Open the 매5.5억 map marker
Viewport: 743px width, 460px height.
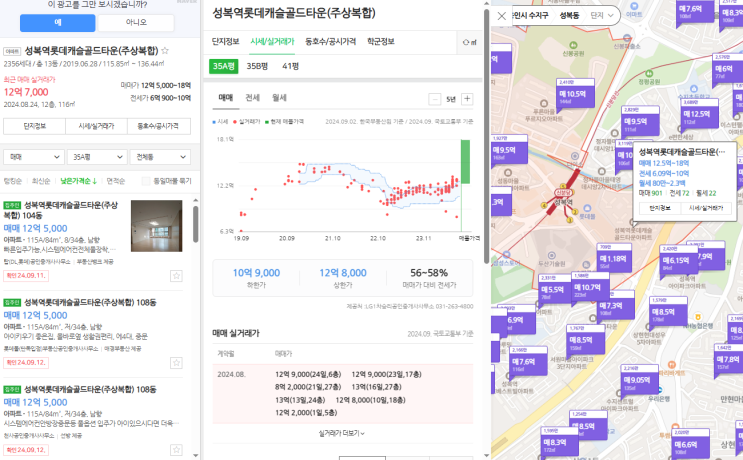[x=554, y=289]
